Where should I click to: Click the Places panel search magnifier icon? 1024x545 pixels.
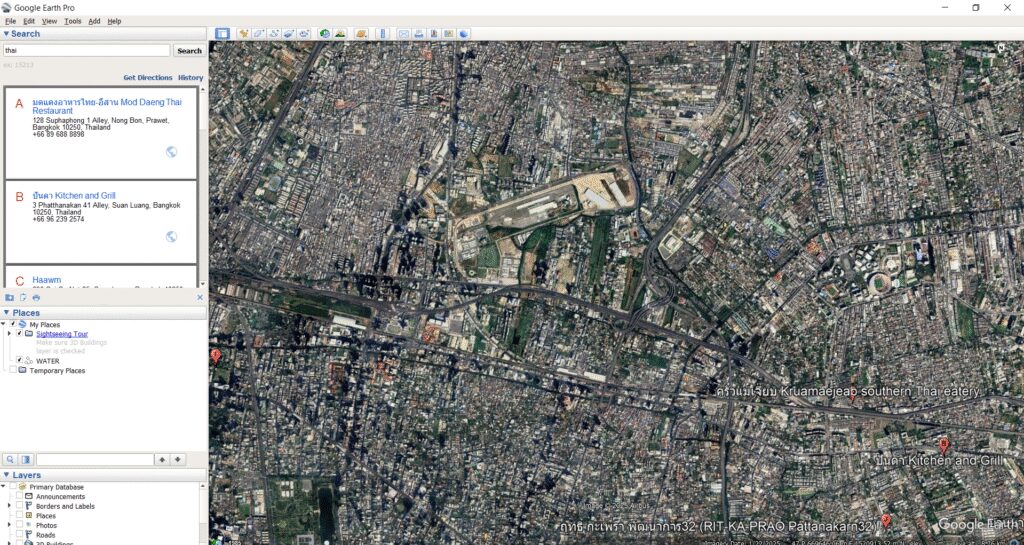pyautogui.click(x=10, y=459)
